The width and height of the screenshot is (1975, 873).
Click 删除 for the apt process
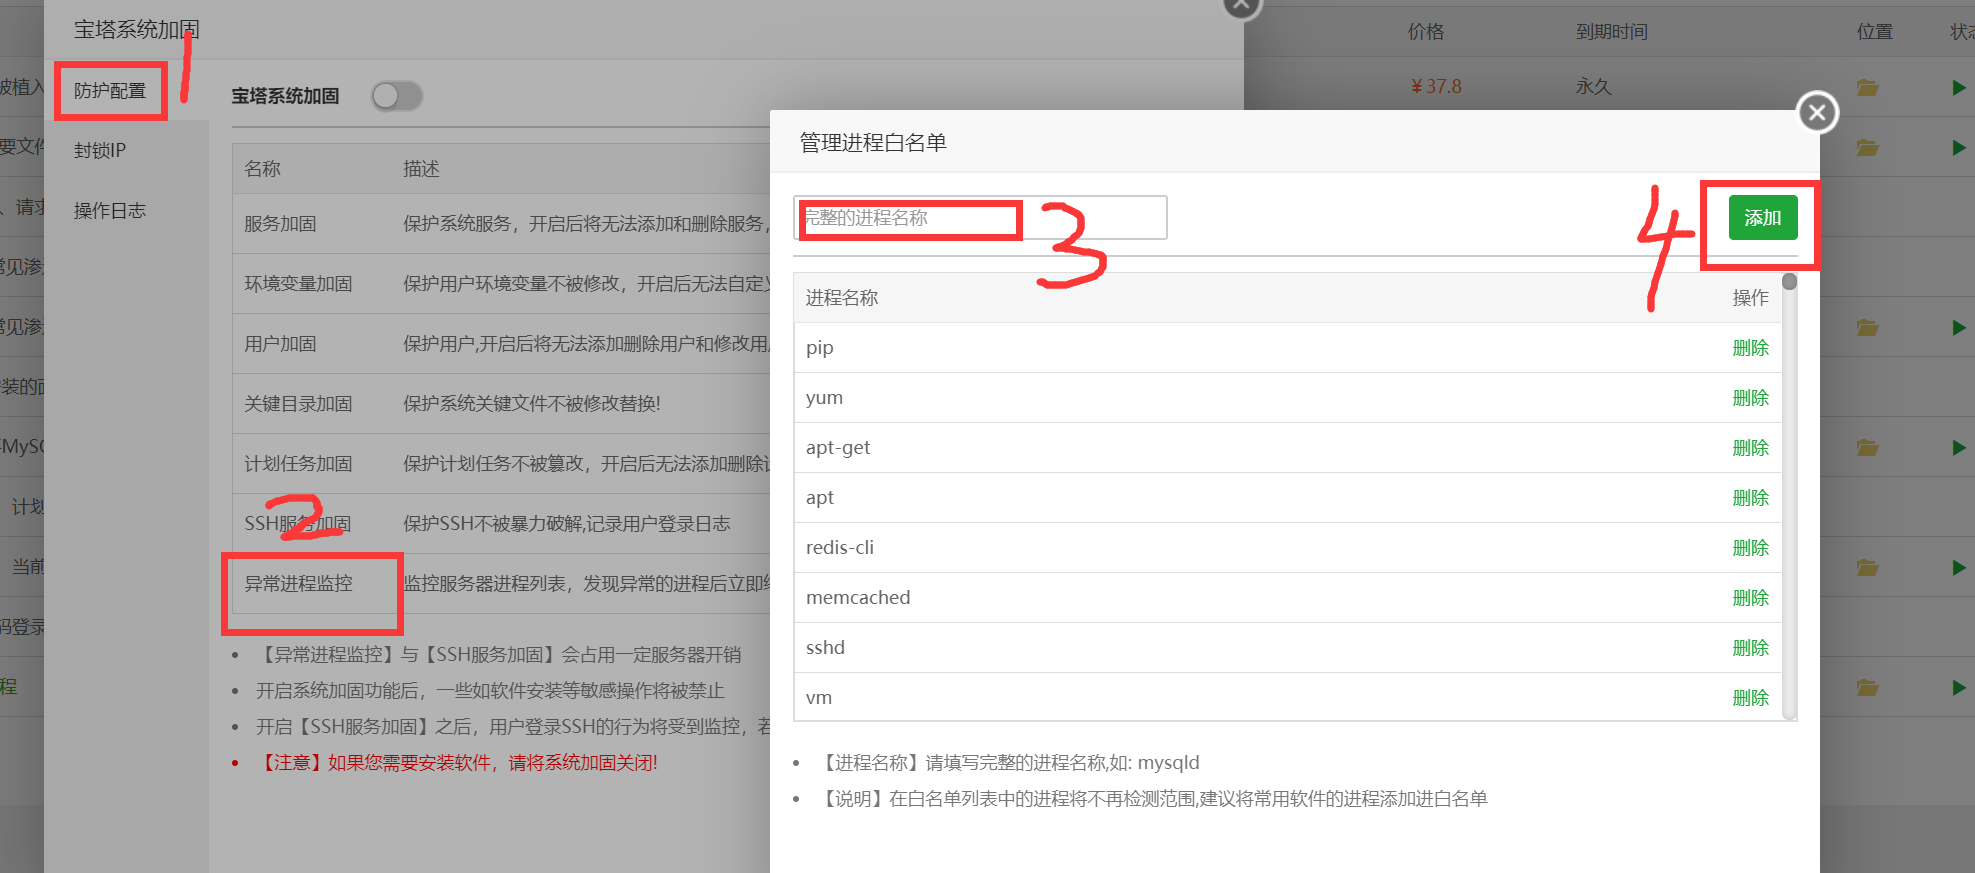[x=1751, y=498]
